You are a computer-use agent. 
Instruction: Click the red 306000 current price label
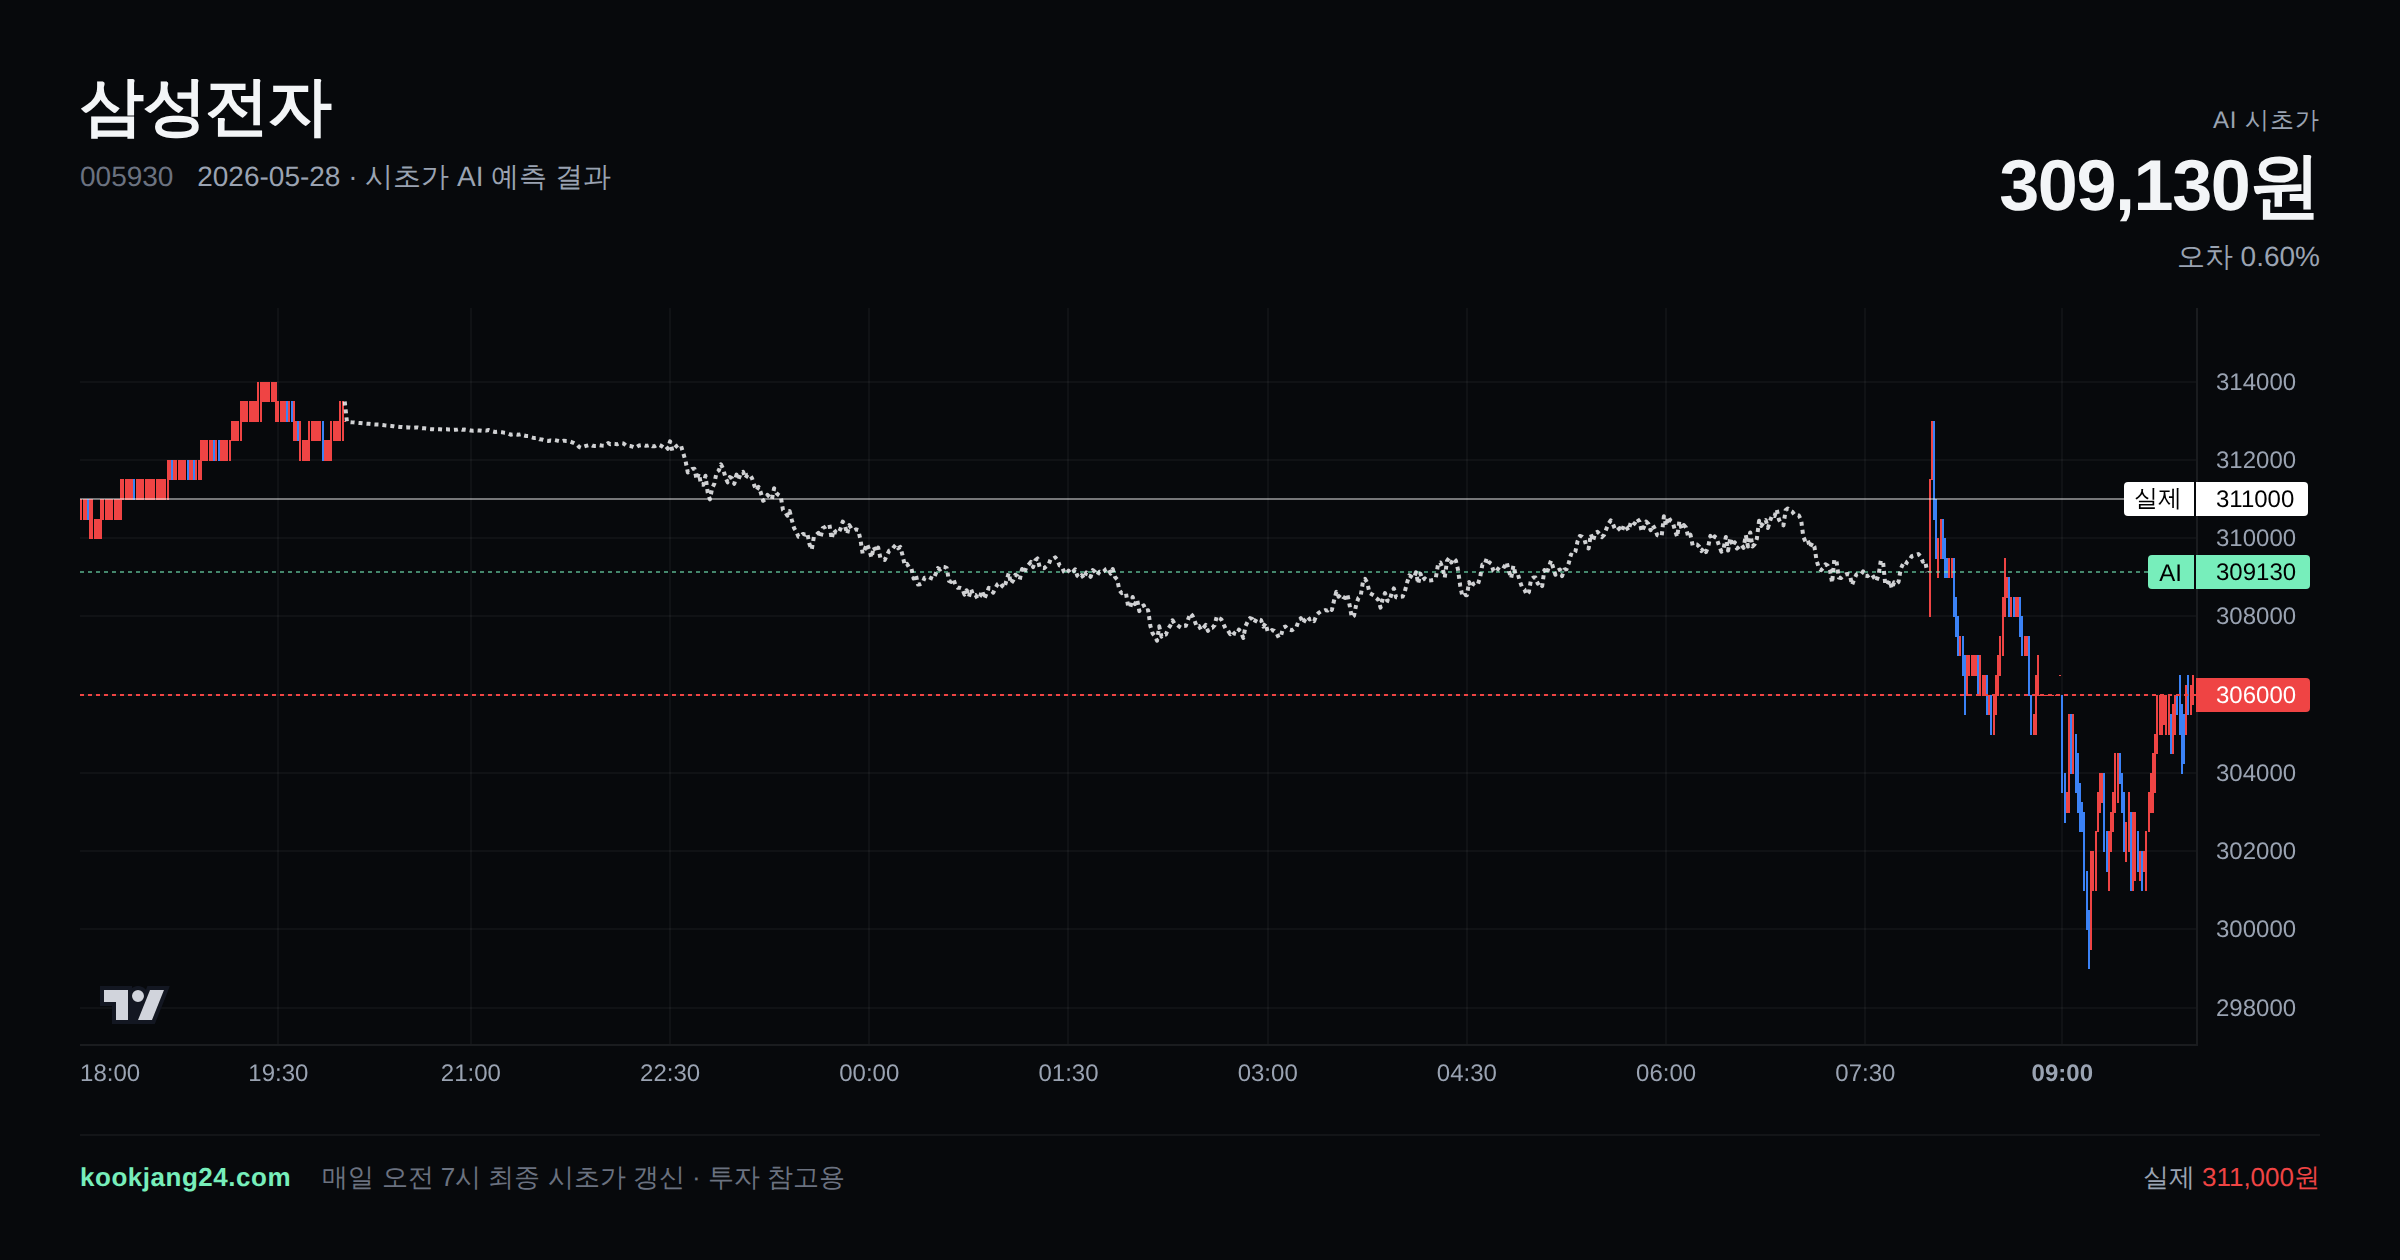[x=2253, y=695]
